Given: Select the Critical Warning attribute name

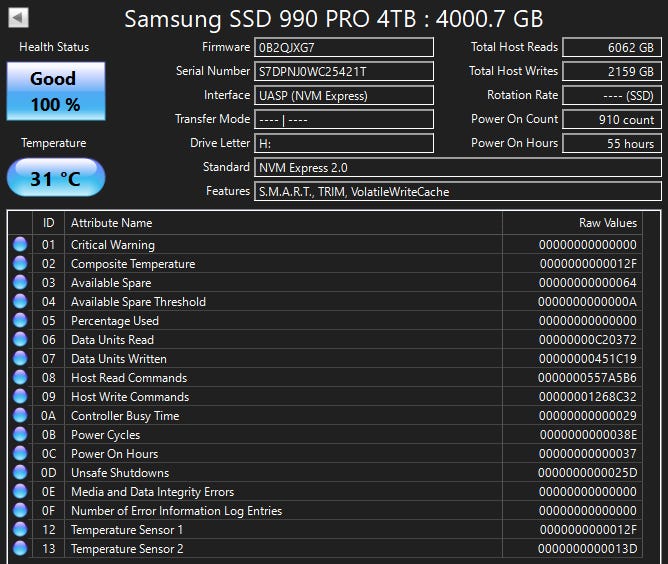Looking at the screenshot, I should coord(113,245).
